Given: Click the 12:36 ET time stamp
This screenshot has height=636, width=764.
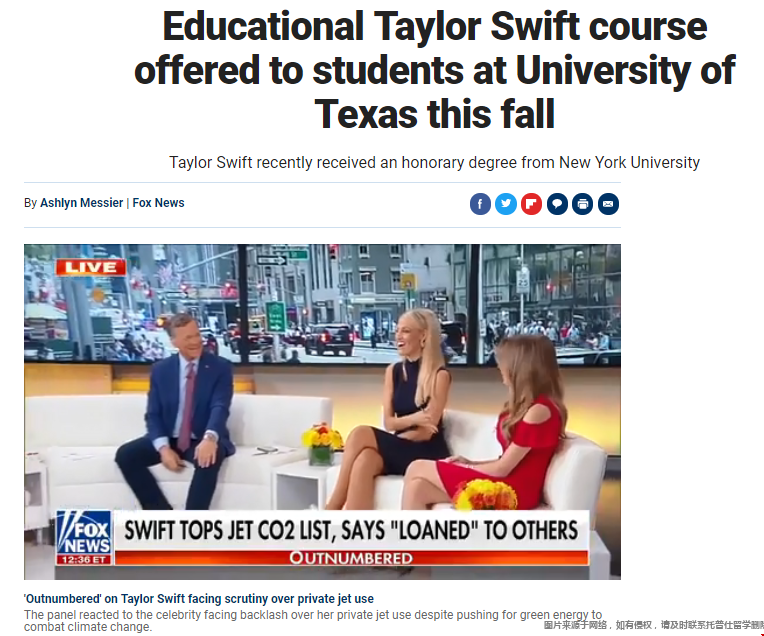Looking at the screenshot, I should (x=84, y=559).
